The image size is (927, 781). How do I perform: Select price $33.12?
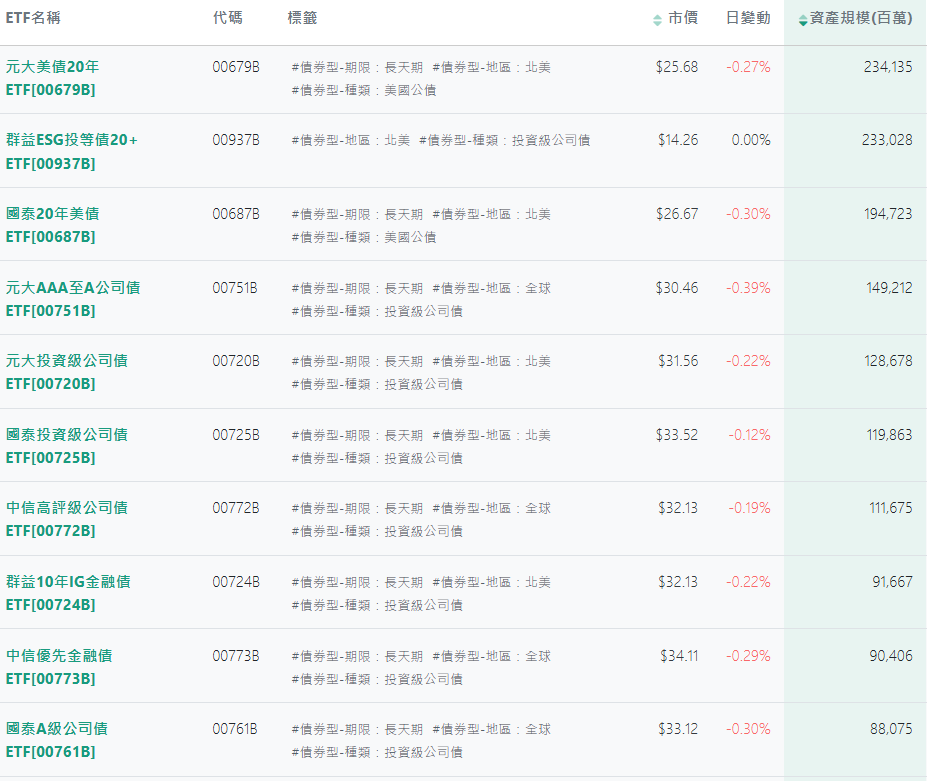pos(678,729)
